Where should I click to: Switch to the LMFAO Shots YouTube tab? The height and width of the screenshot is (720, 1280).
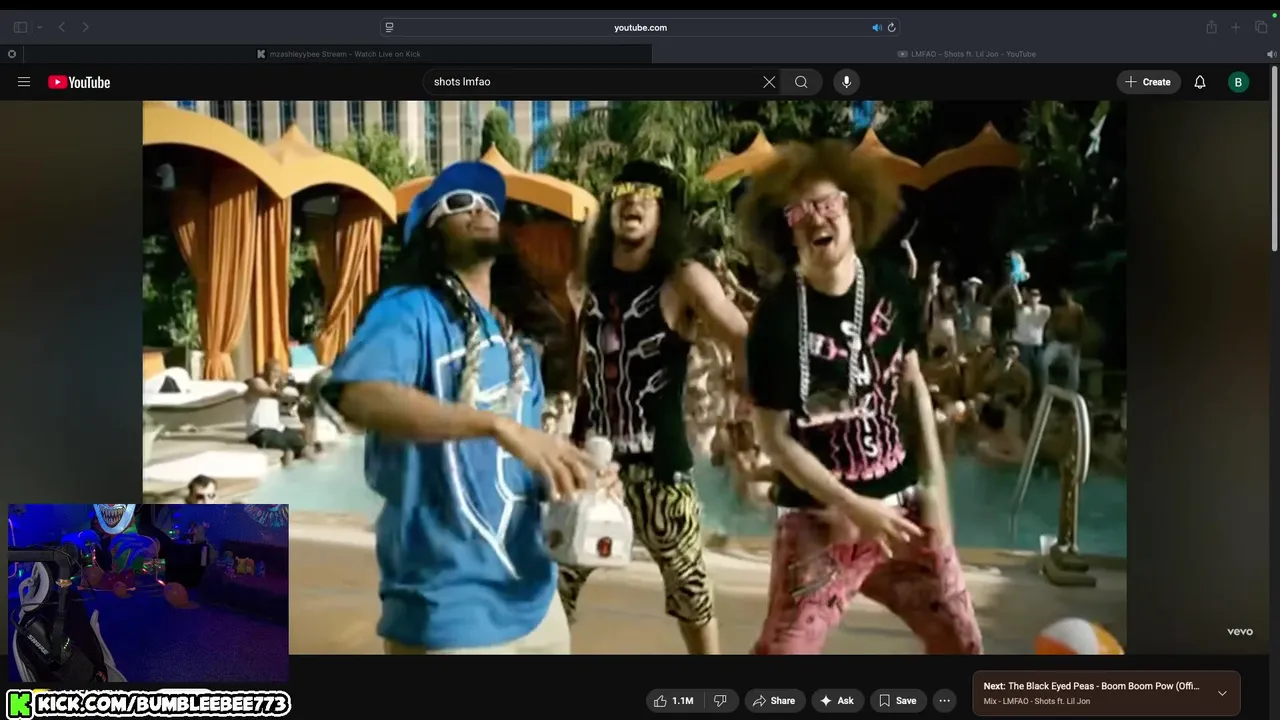[966, 54]
